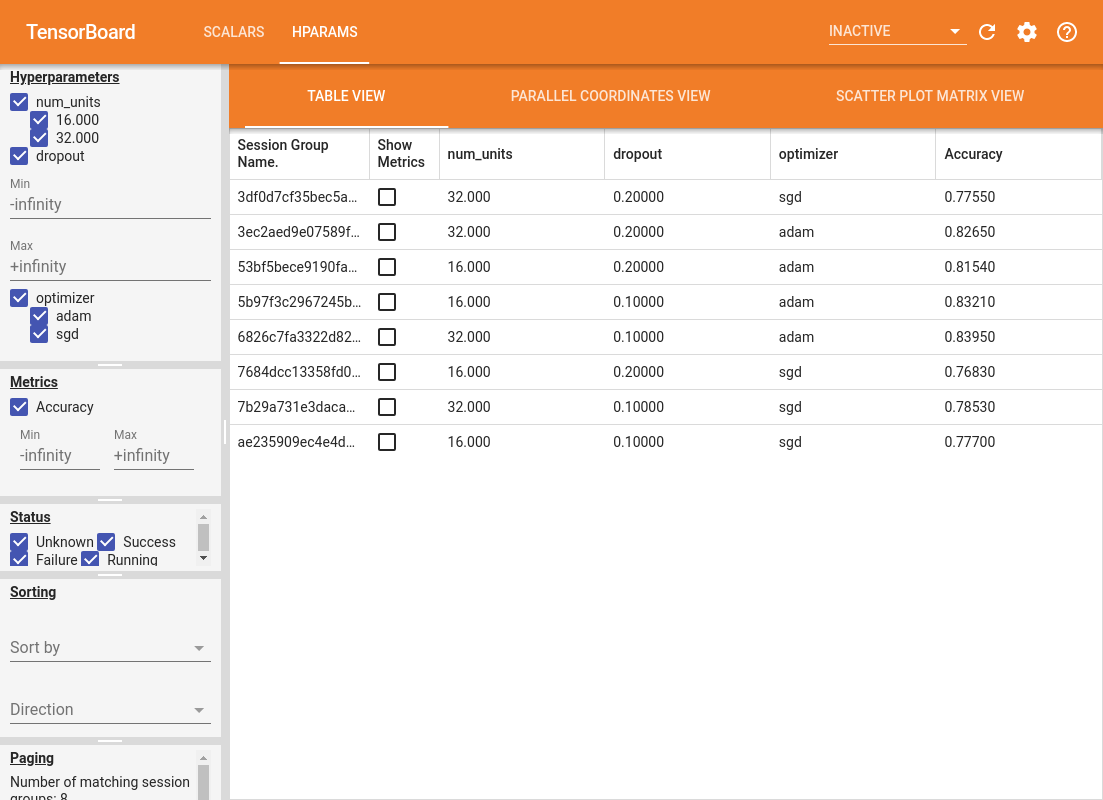Click the dropout Min input field
Viewport: 1103px width, 800px height.
(110, 204)
